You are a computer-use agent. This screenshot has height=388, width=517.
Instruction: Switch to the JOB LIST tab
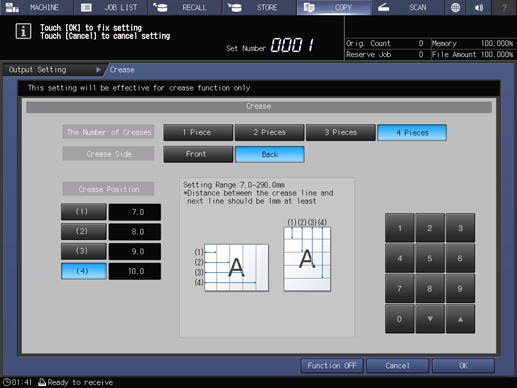pyautogui.click(x=110, y=7)
